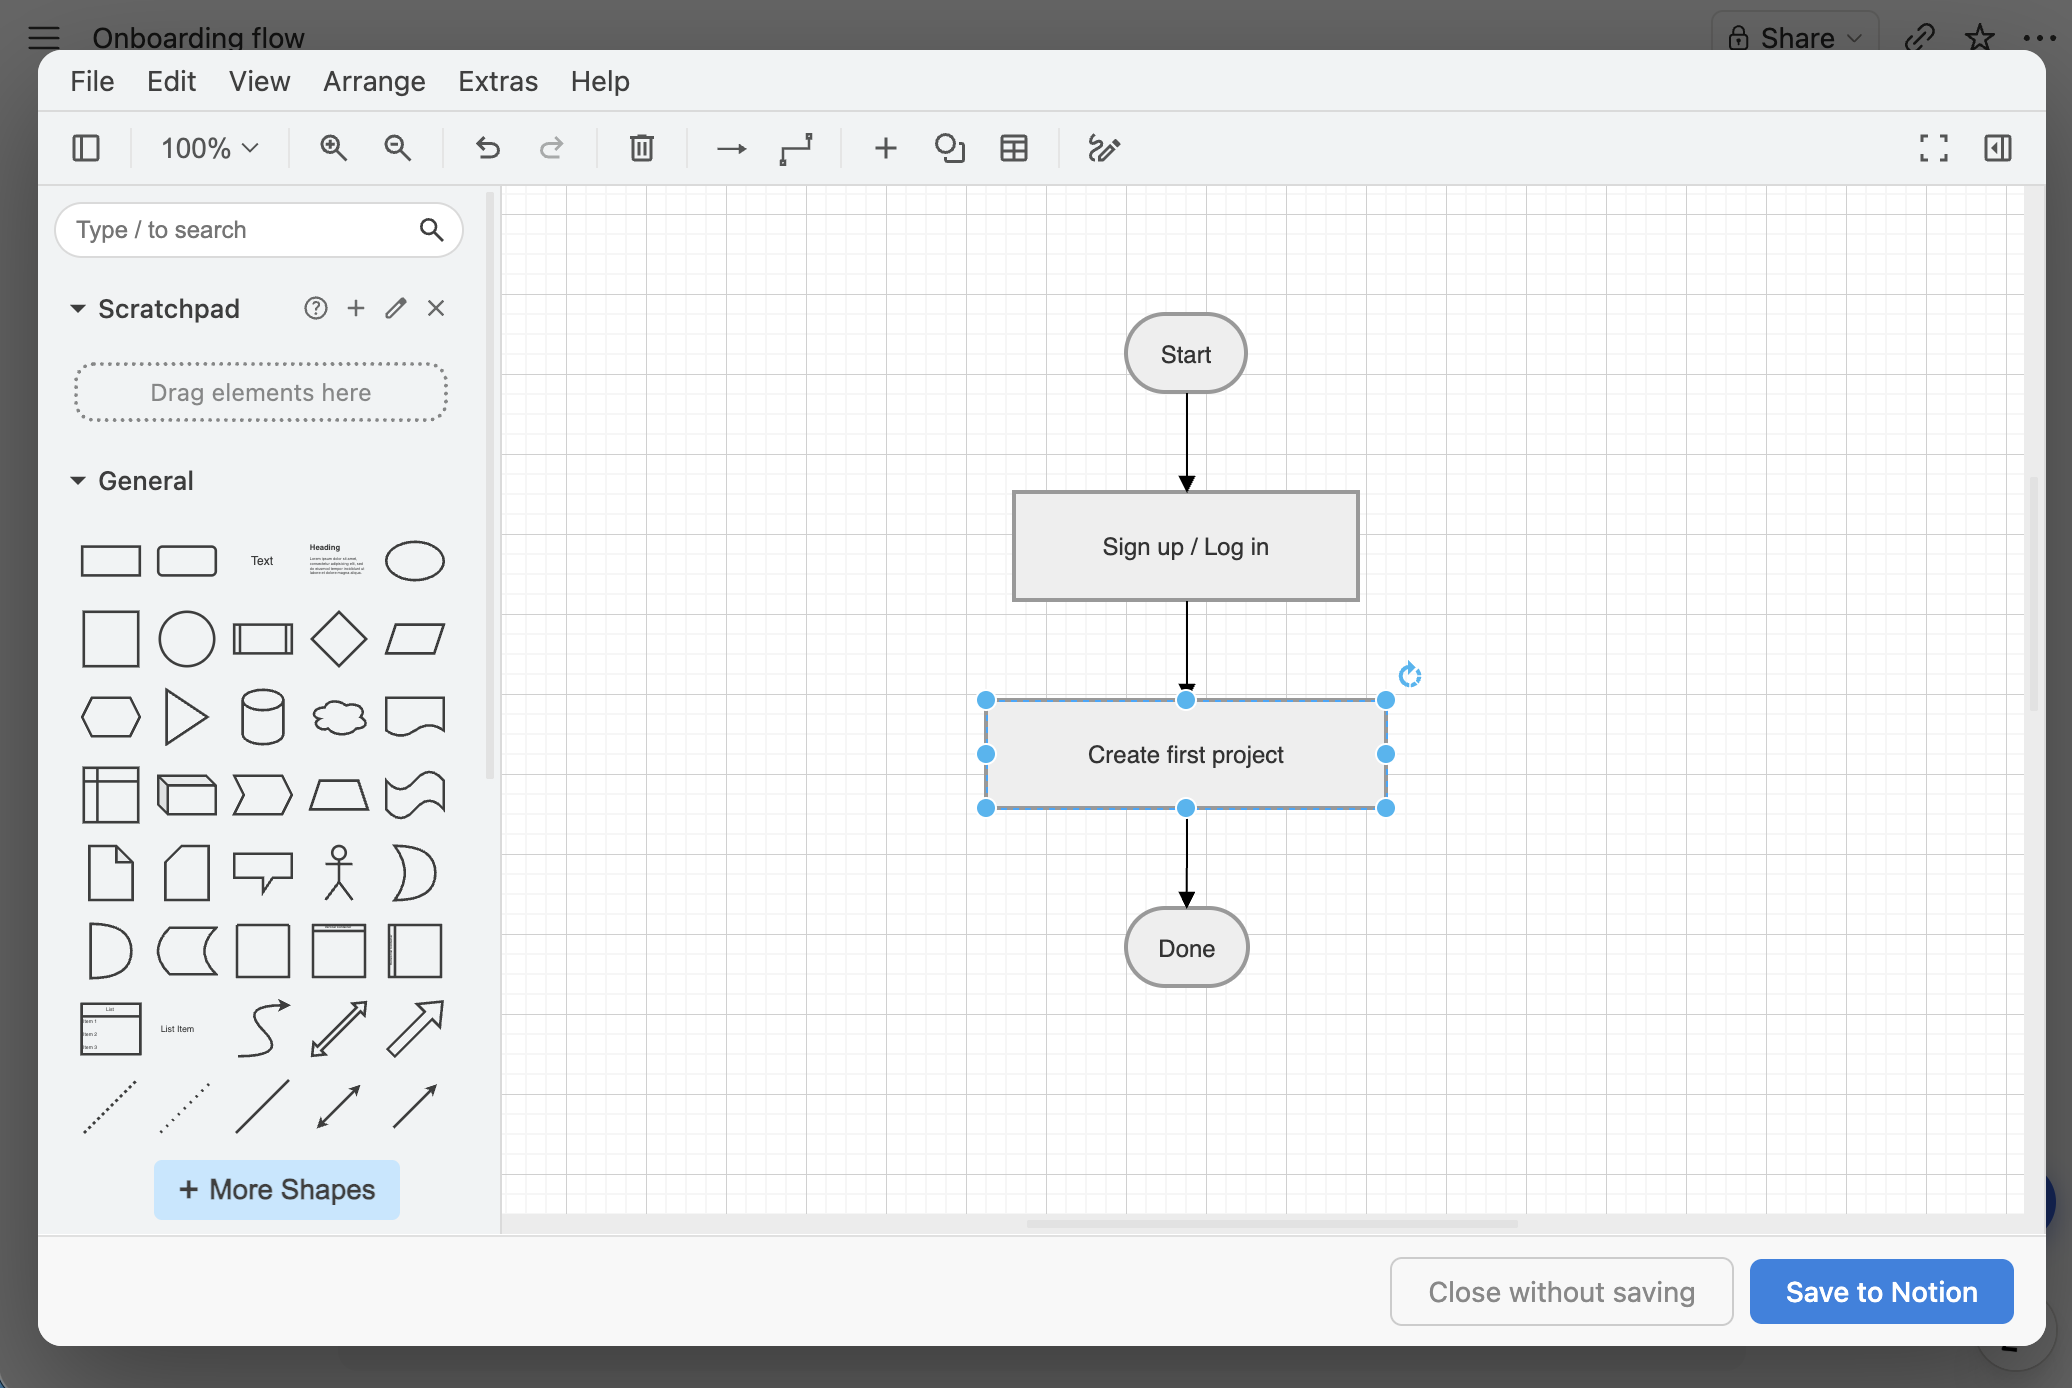
Task: Pick the List shape in General
Action: [110, 1029]
